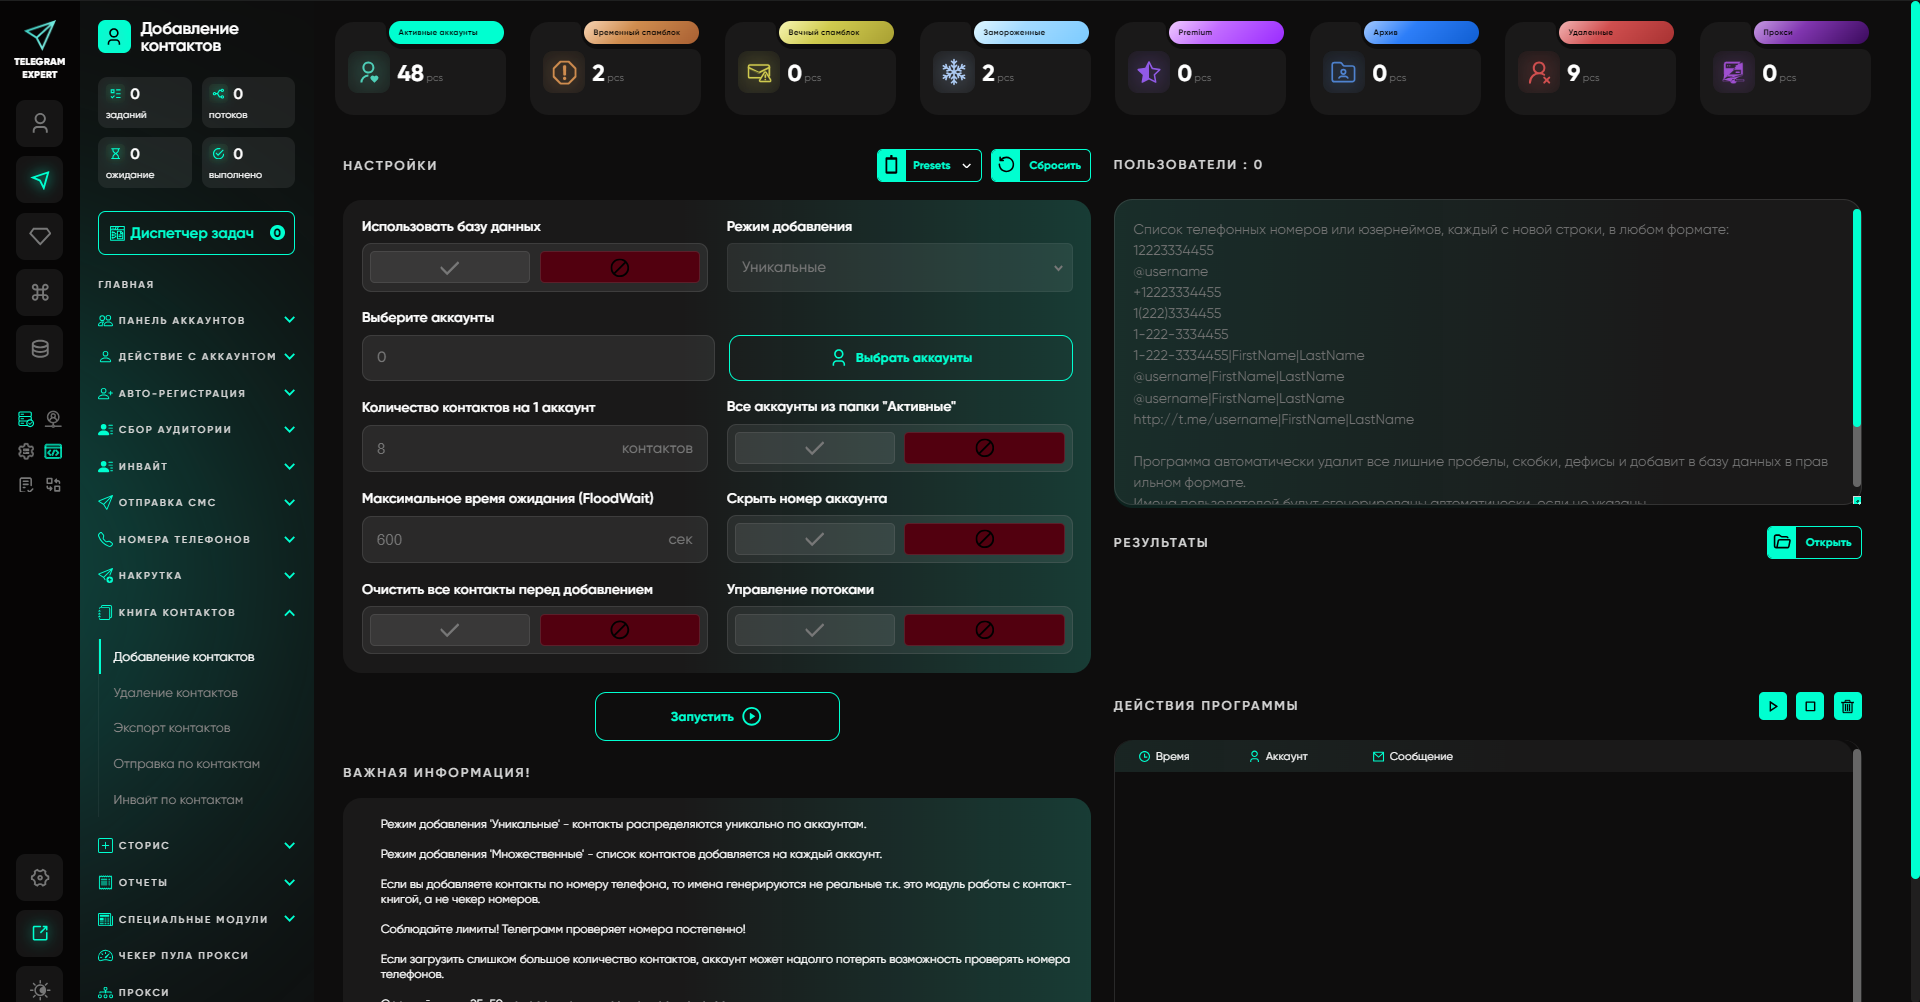This screenshot has height=1002, width=1920.
Task: Open the 'Режим добавления' dropdown
Action: [x=899, y=268]
